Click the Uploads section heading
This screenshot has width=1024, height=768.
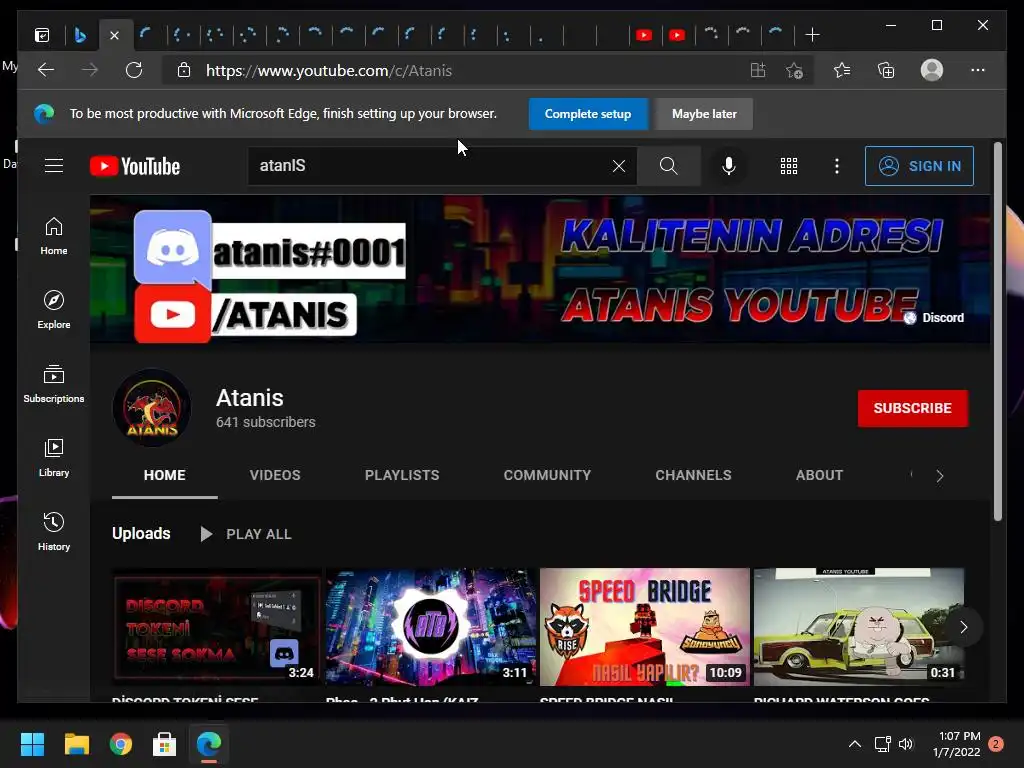point(141,534)
